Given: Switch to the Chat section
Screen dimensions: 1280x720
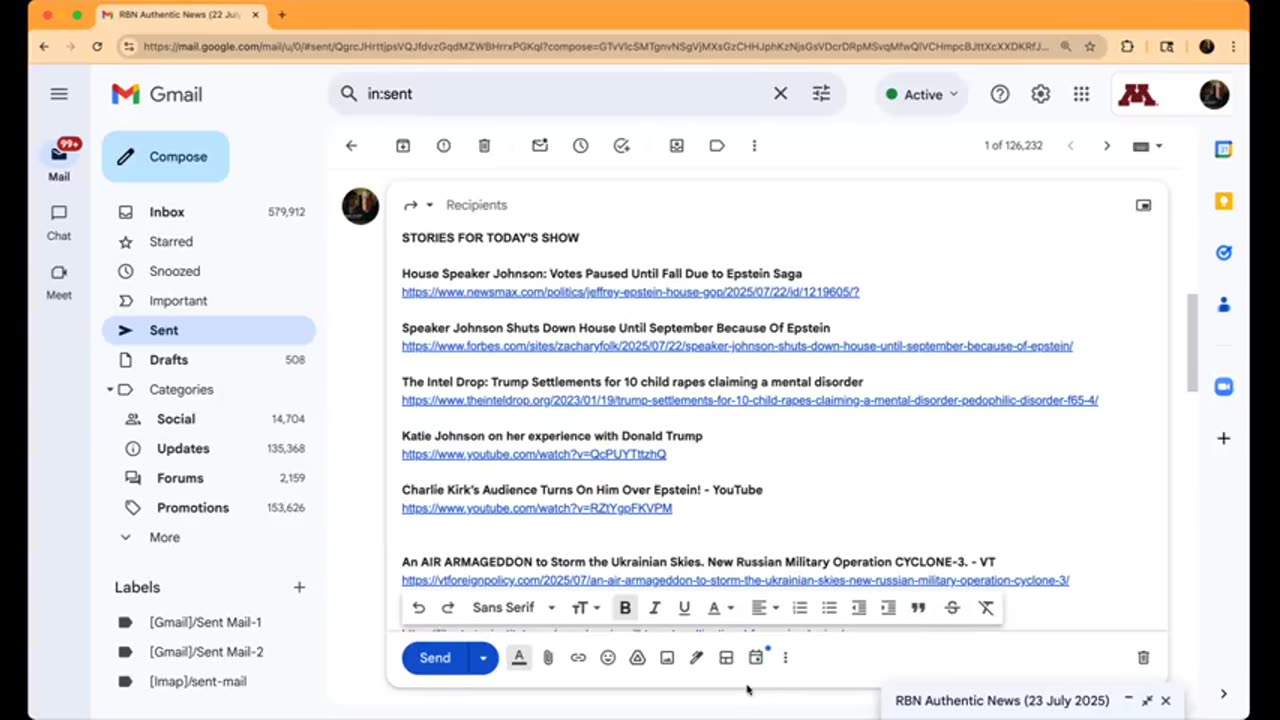Looking at the screenshot, I should pyautogui.click(x=59, y=222).
